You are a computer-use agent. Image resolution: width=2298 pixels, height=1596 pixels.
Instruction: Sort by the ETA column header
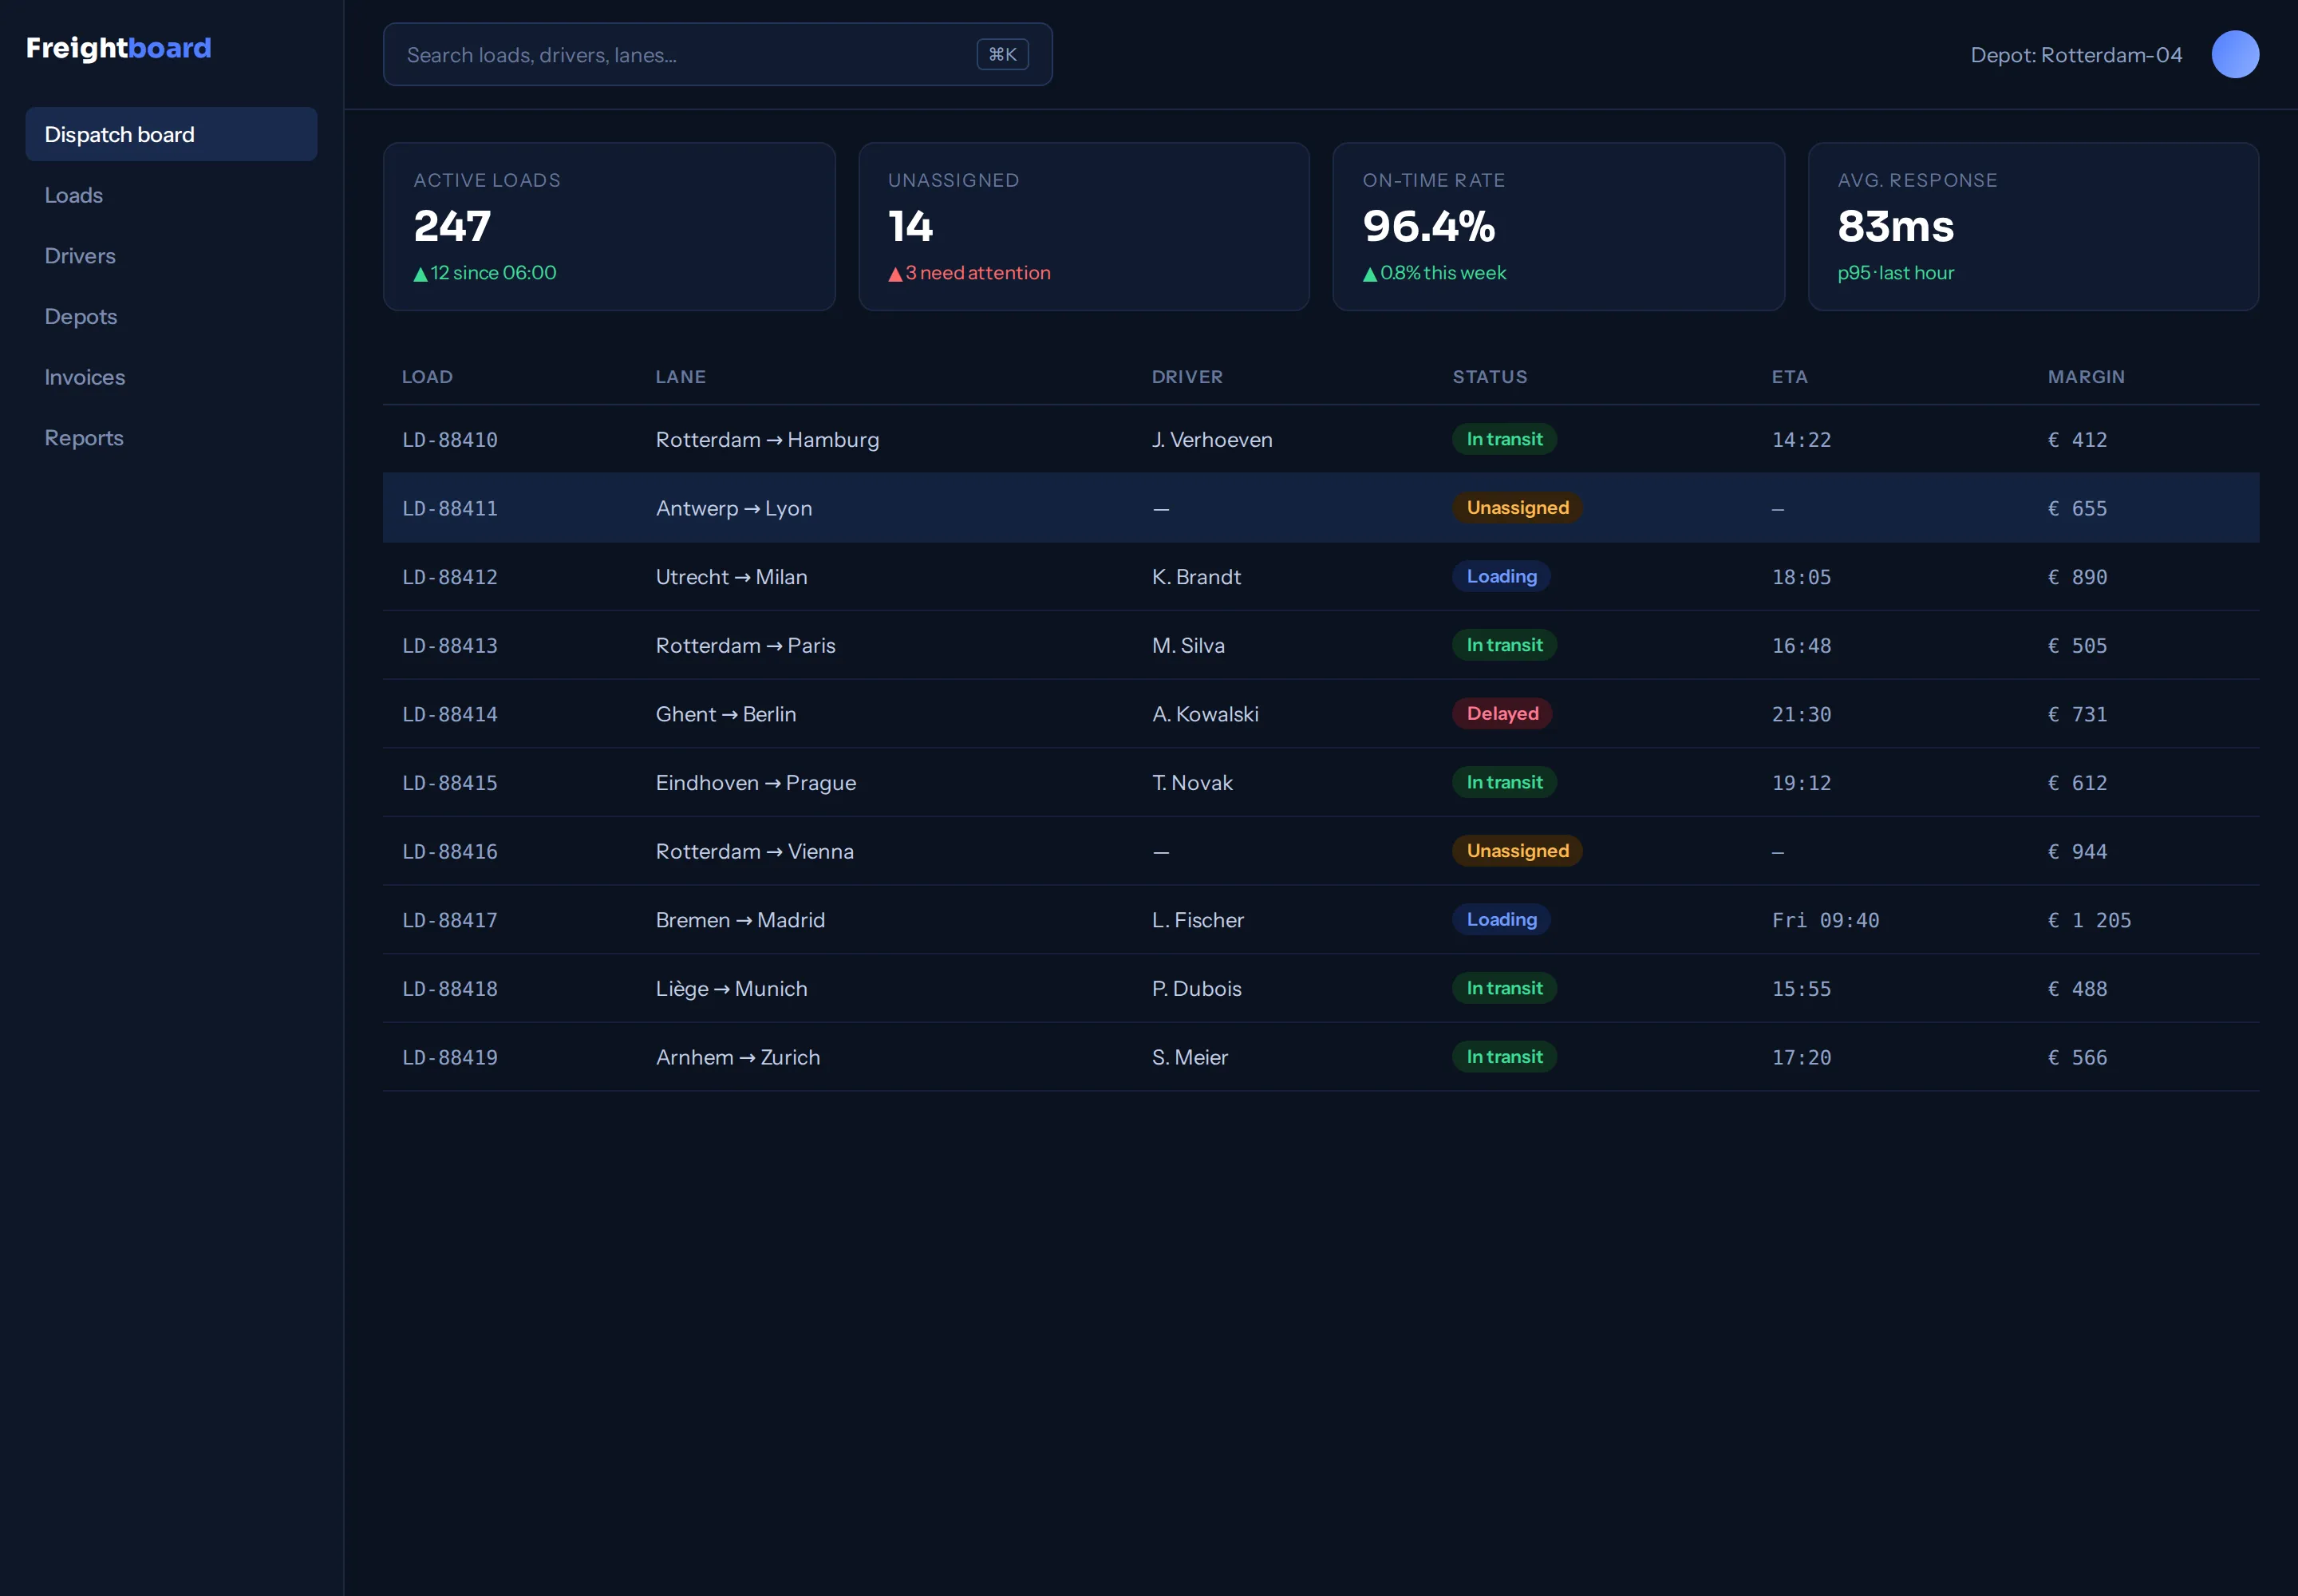1789,377
